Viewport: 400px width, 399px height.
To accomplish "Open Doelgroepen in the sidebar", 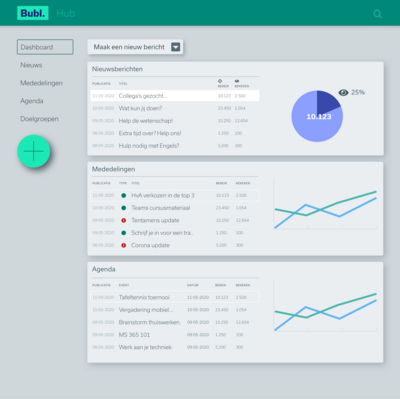I will coord(39,119).
